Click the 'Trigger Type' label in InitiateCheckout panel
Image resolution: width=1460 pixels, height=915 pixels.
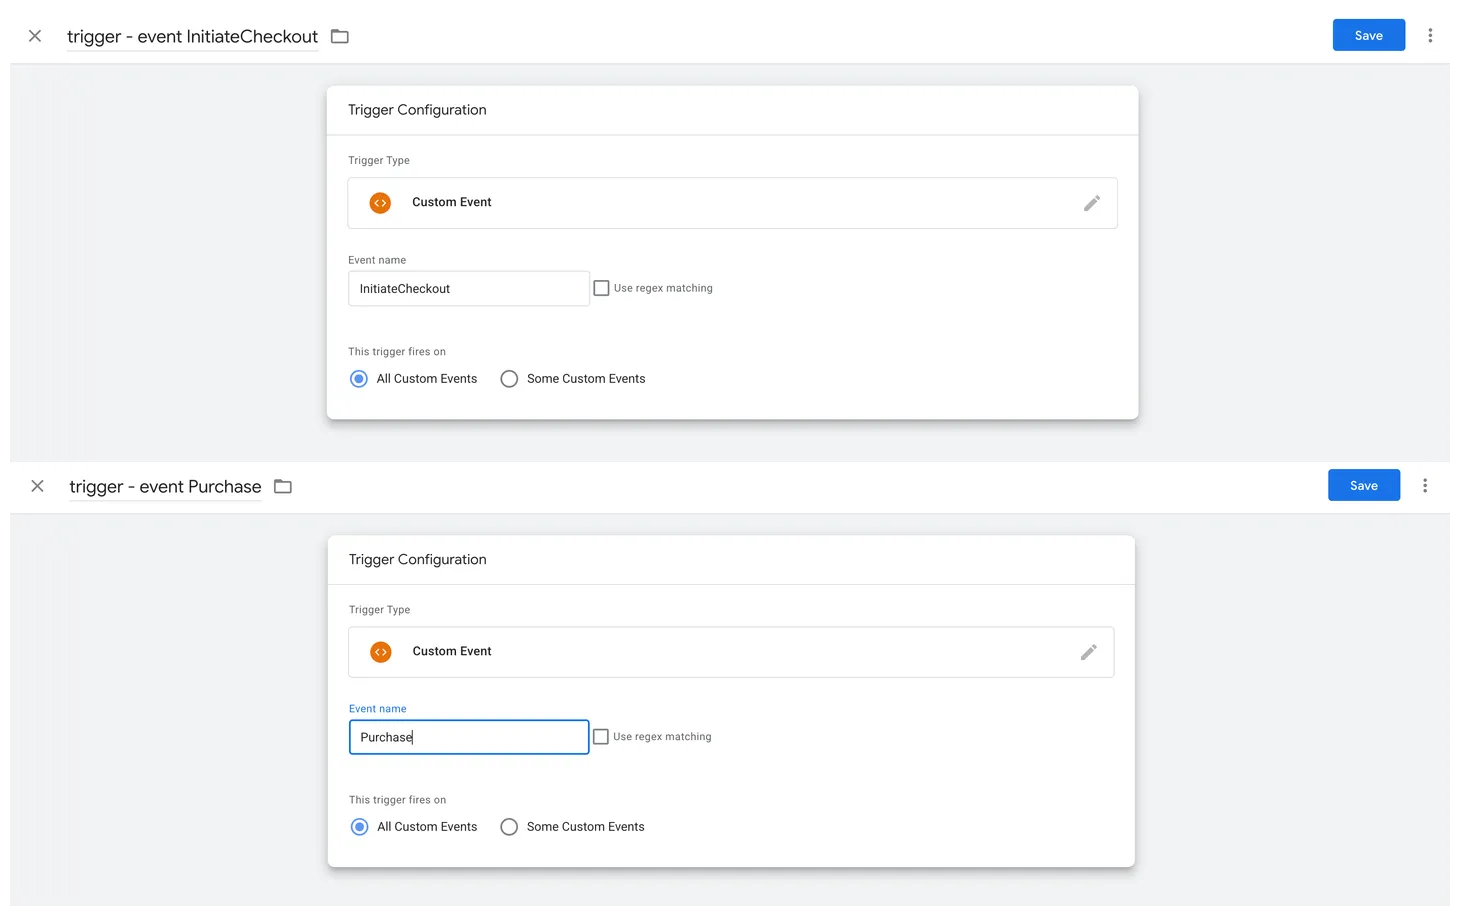[379, 160]
